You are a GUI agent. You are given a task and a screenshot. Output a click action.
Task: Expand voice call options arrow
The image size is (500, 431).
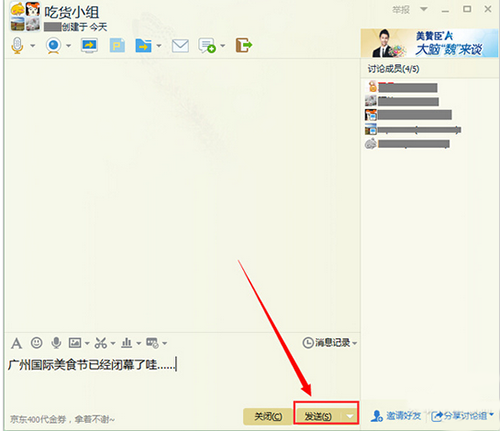pos(33,45)
